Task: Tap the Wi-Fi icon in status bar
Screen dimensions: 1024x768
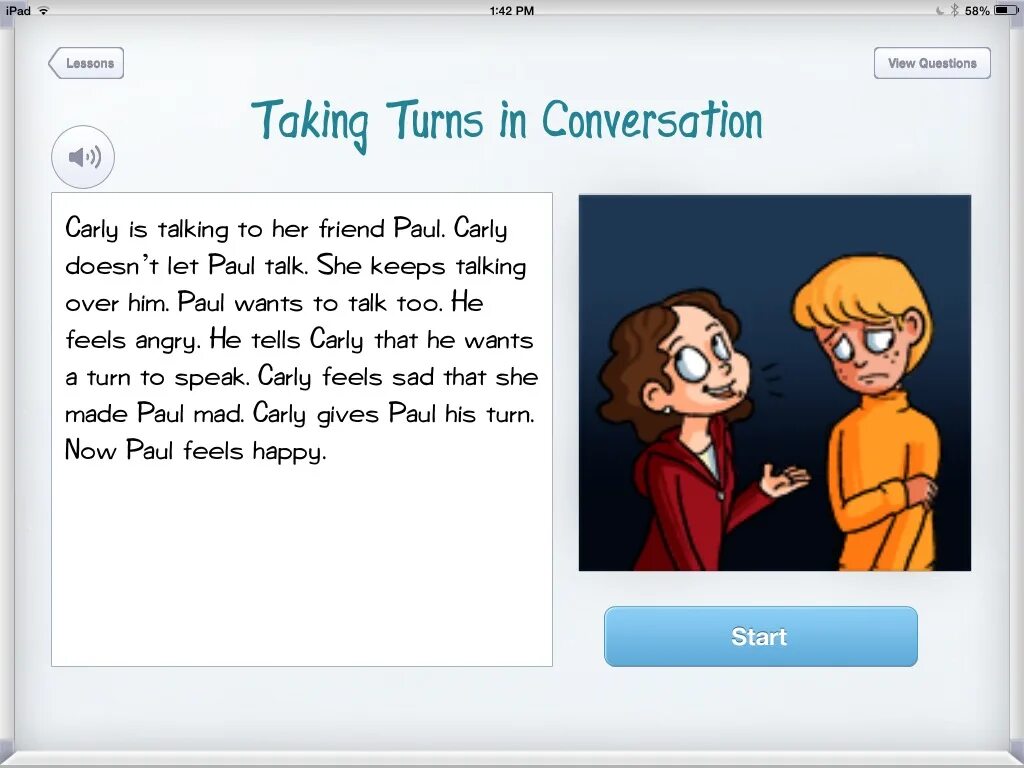Action: [44, 10]
